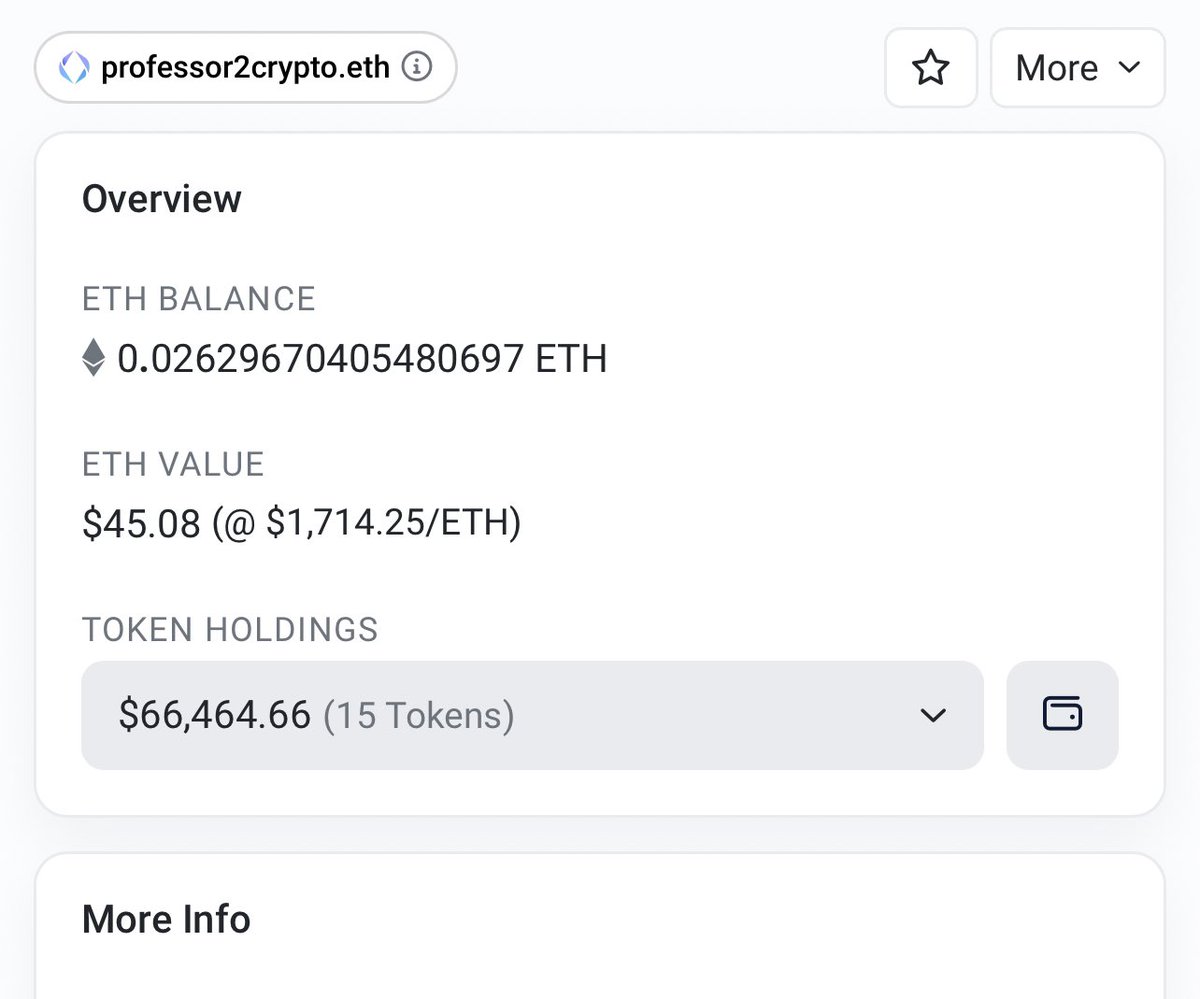Click the ETH VALUE label
Screen dimensions: 1200x999
tap(173, 464)
